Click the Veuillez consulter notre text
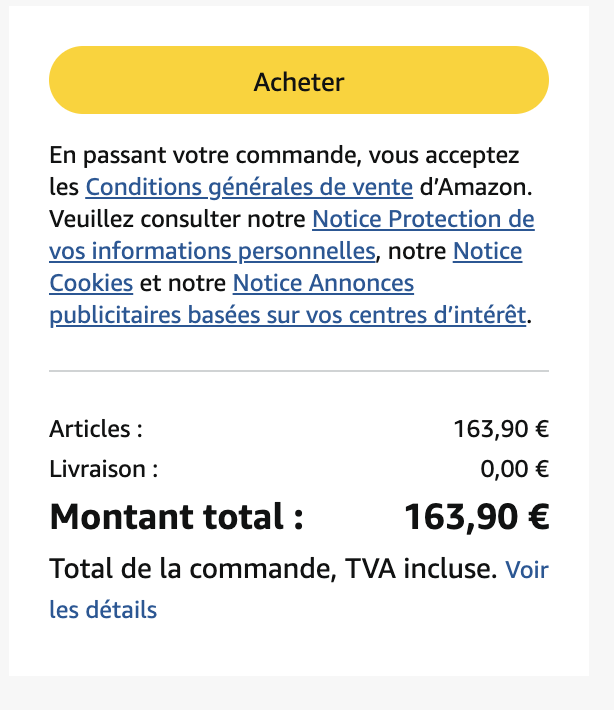614x710 pixels. click(177, 219)
